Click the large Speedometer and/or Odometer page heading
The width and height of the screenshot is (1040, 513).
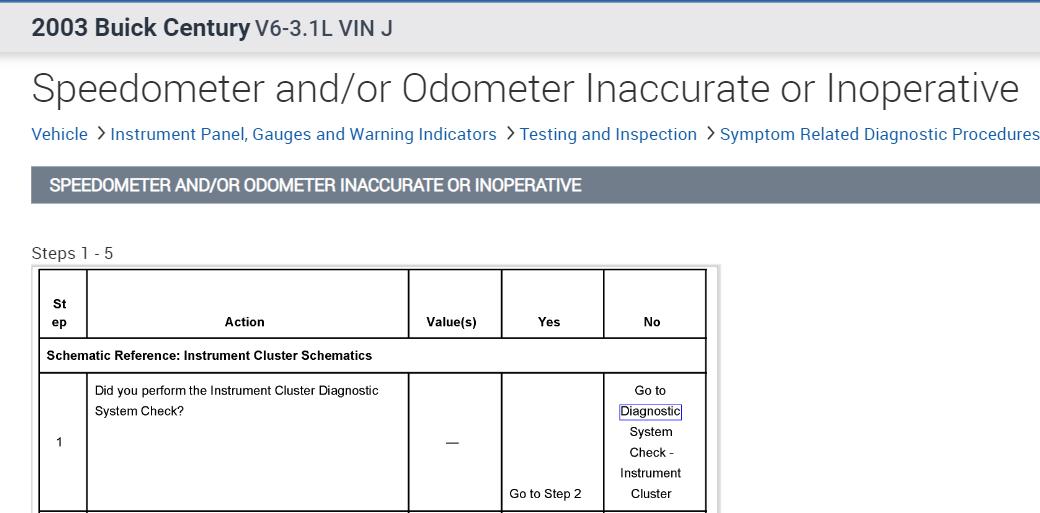pos(525,89)
